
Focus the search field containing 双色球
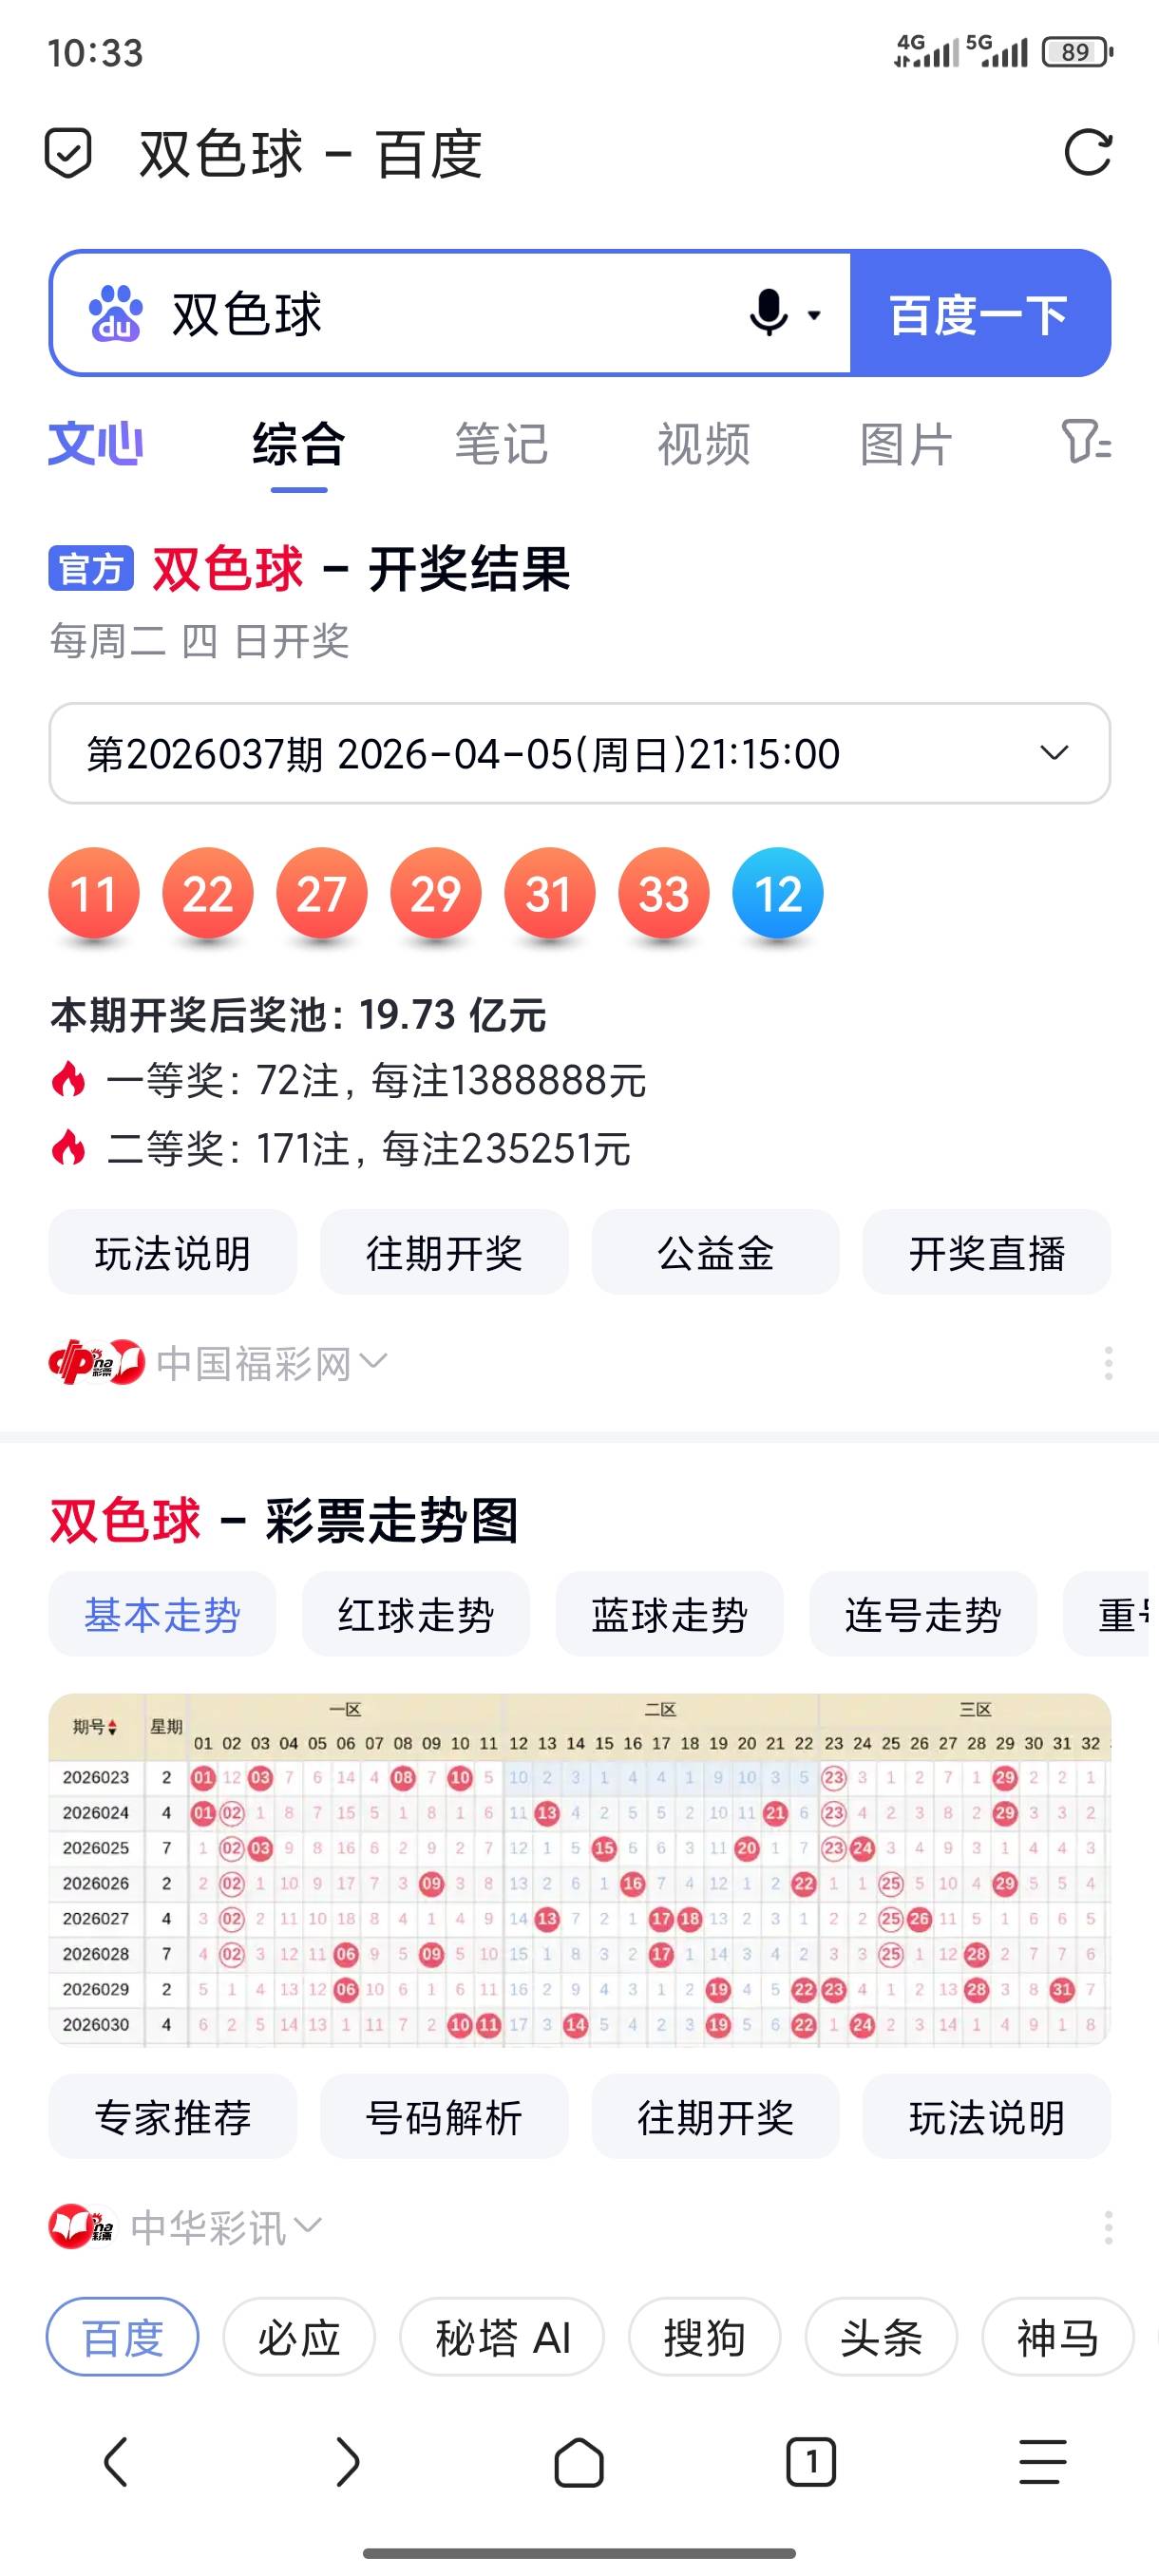coord(450,314)
